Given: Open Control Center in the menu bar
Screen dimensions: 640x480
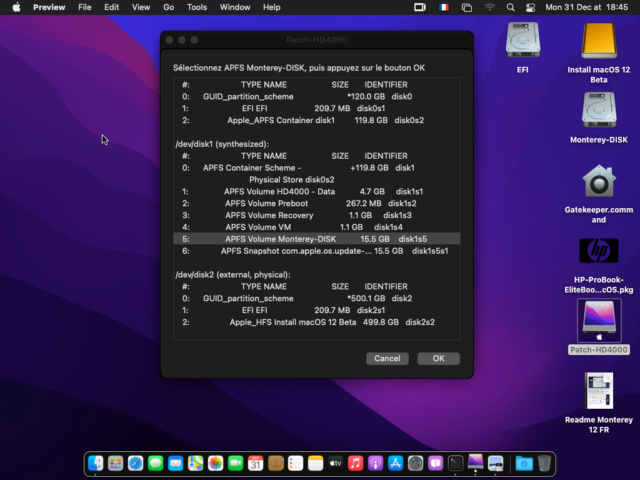Looking at the screenshot, I should (530, 7).
